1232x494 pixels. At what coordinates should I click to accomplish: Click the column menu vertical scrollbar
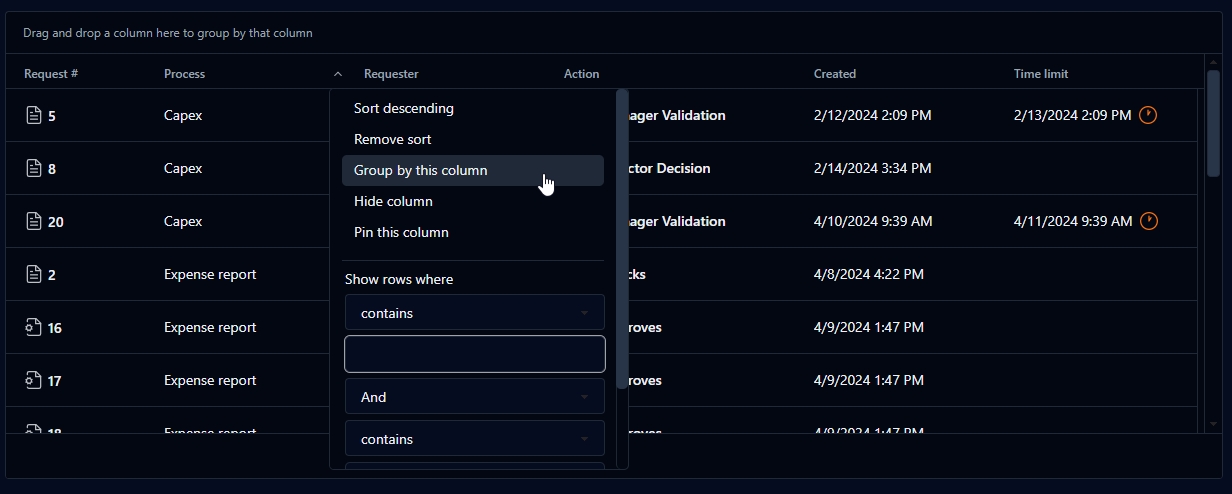pyautogui.click(x=622, y=240)
